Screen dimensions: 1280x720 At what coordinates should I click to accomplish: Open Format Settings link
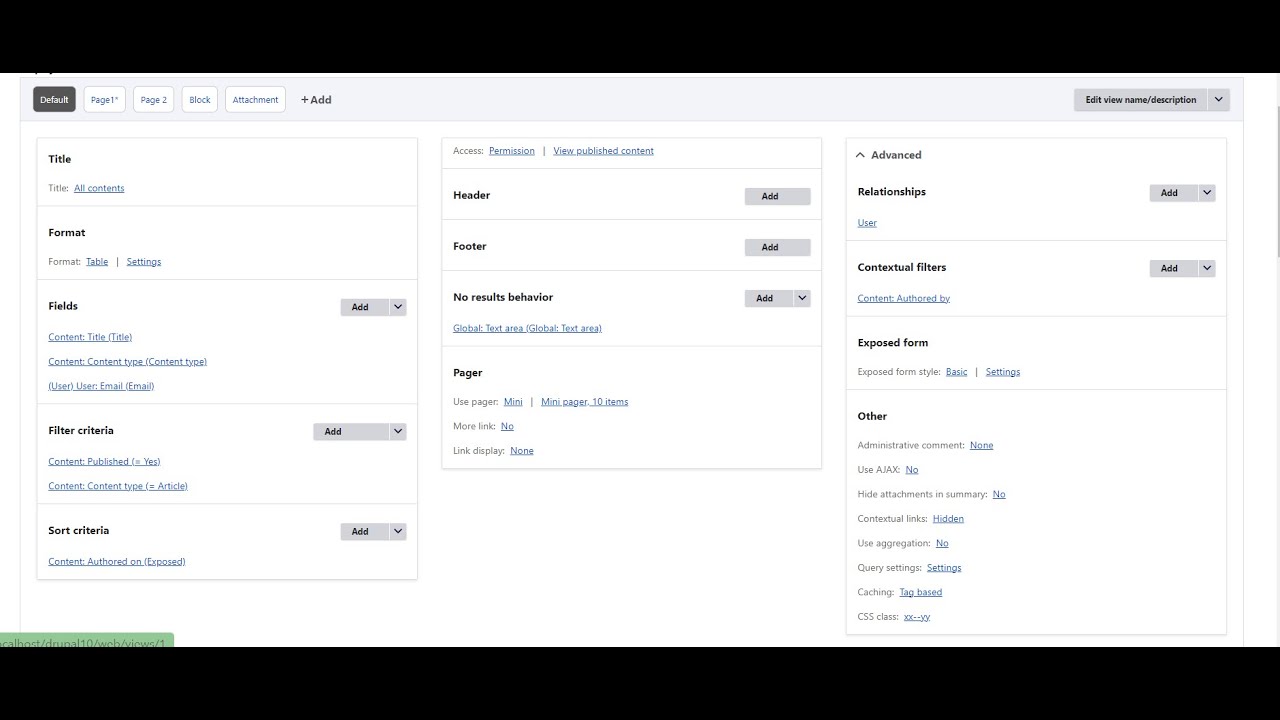coord(144,262)
